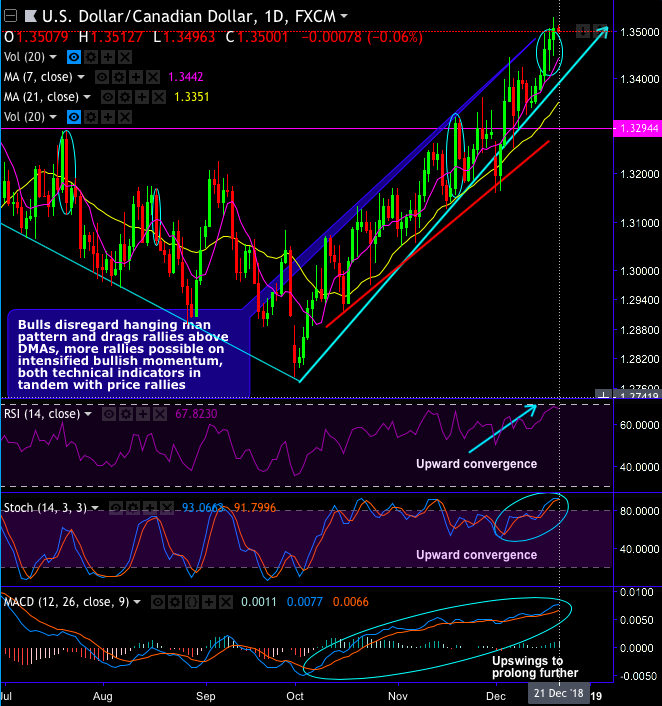The width and height of the screenshot is (662, 706).
Task: Open settings gear for lower Vol (20) indicator
Action: pos(91,117)
